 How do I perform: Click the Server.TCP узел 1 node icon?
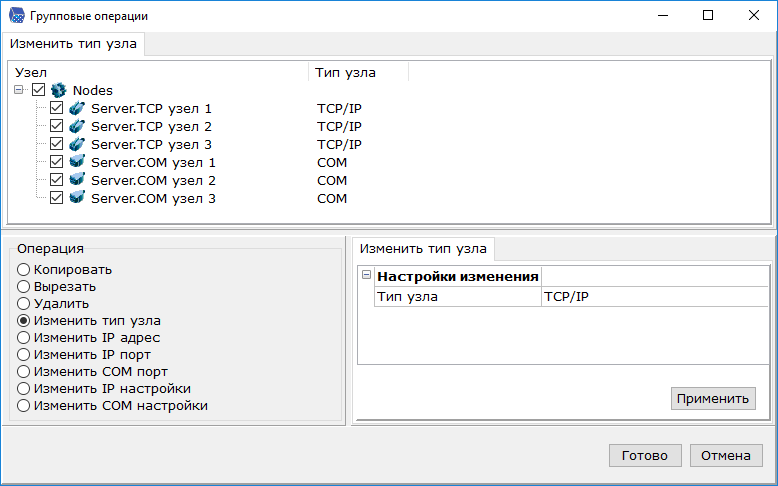[76, 108]
